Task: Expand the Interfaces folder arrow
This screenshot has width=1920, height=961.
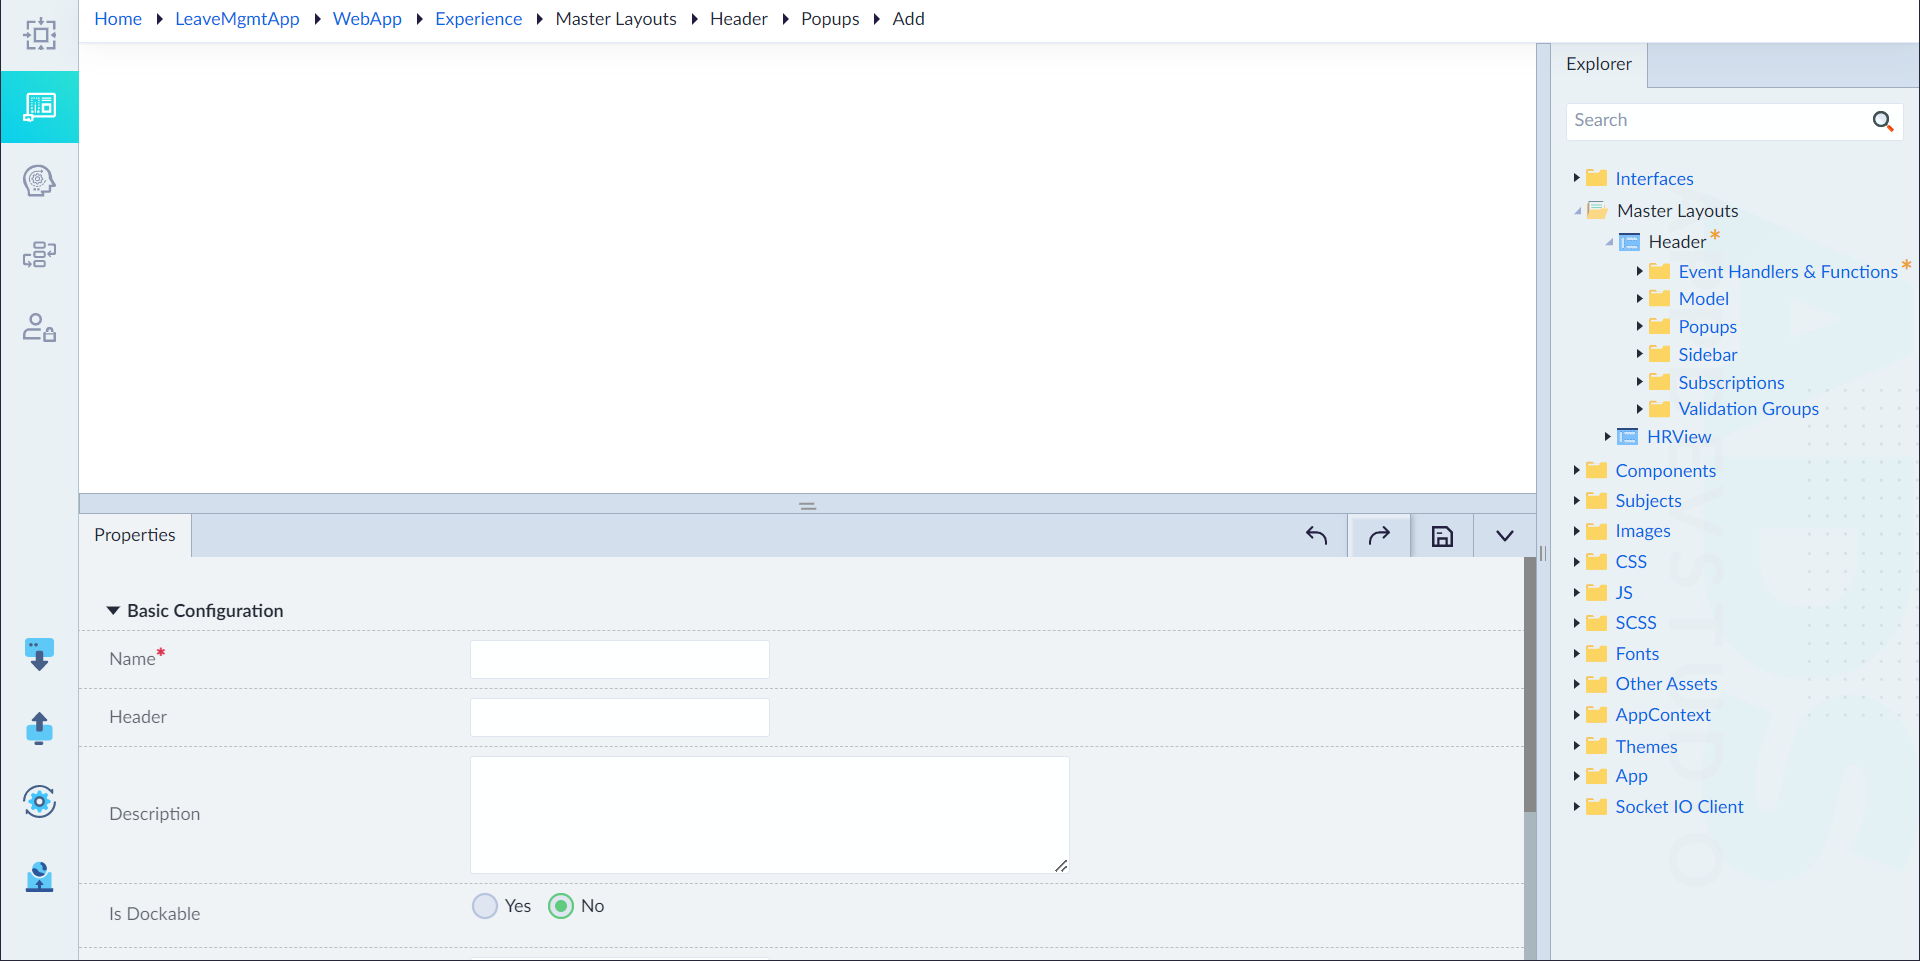Action: tap(1577, 178)
